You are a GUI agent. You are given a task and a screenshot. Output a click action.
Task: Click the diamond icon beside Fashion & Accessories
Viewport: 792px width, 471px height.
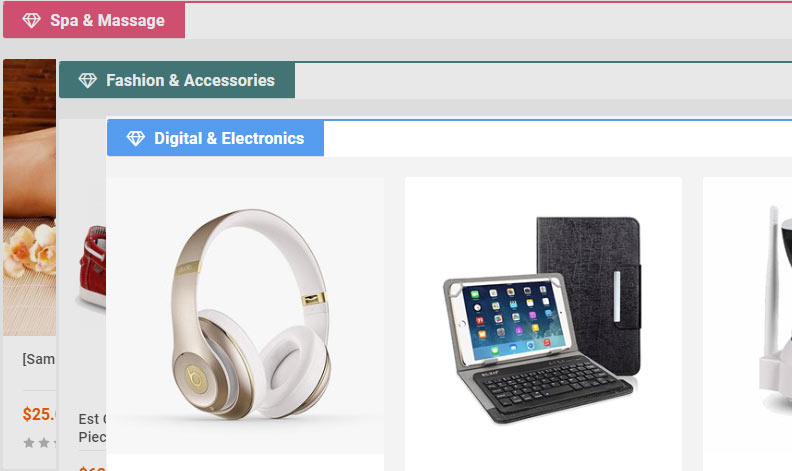click(87, 80)
